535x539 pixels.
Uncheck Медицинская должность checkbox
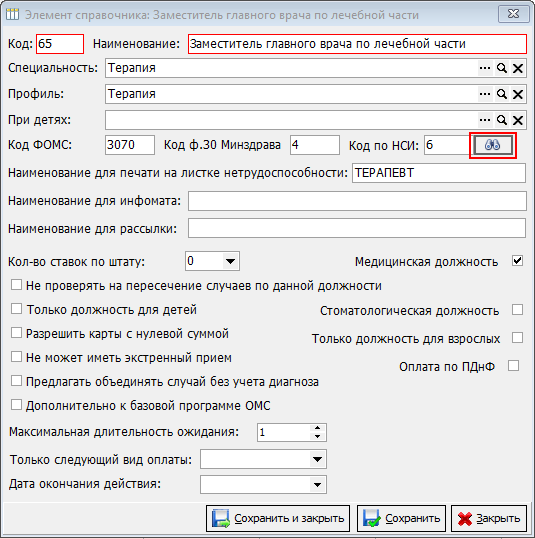517,261
